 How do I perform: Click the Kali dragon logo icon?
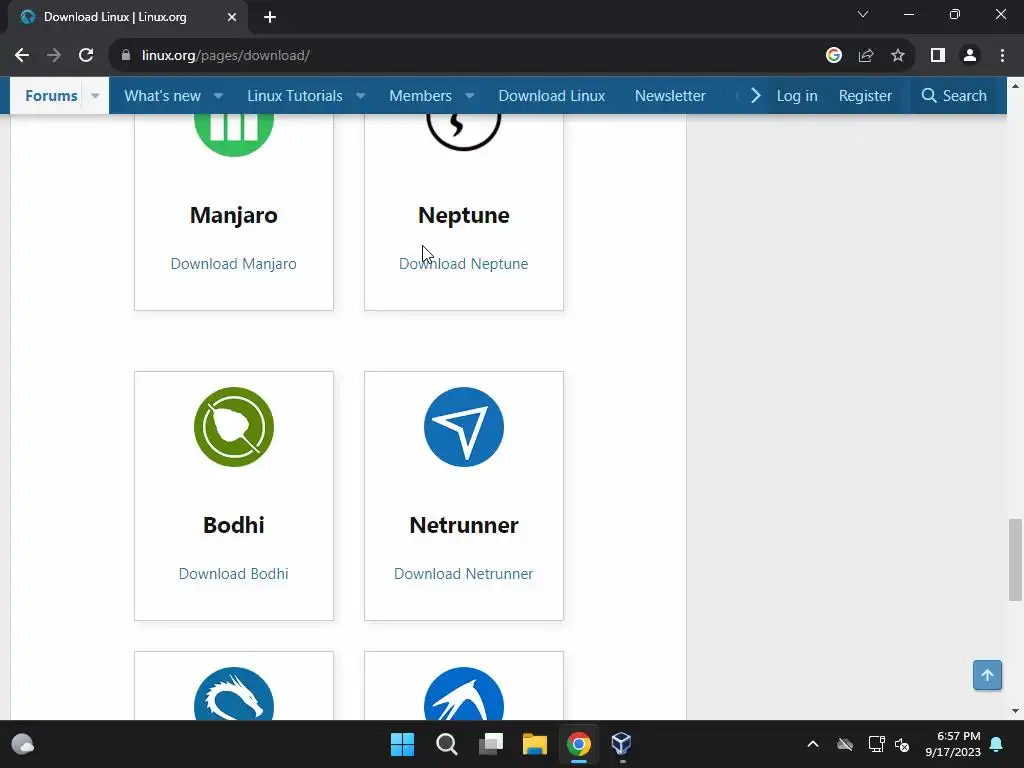click(x=234, y=694)
